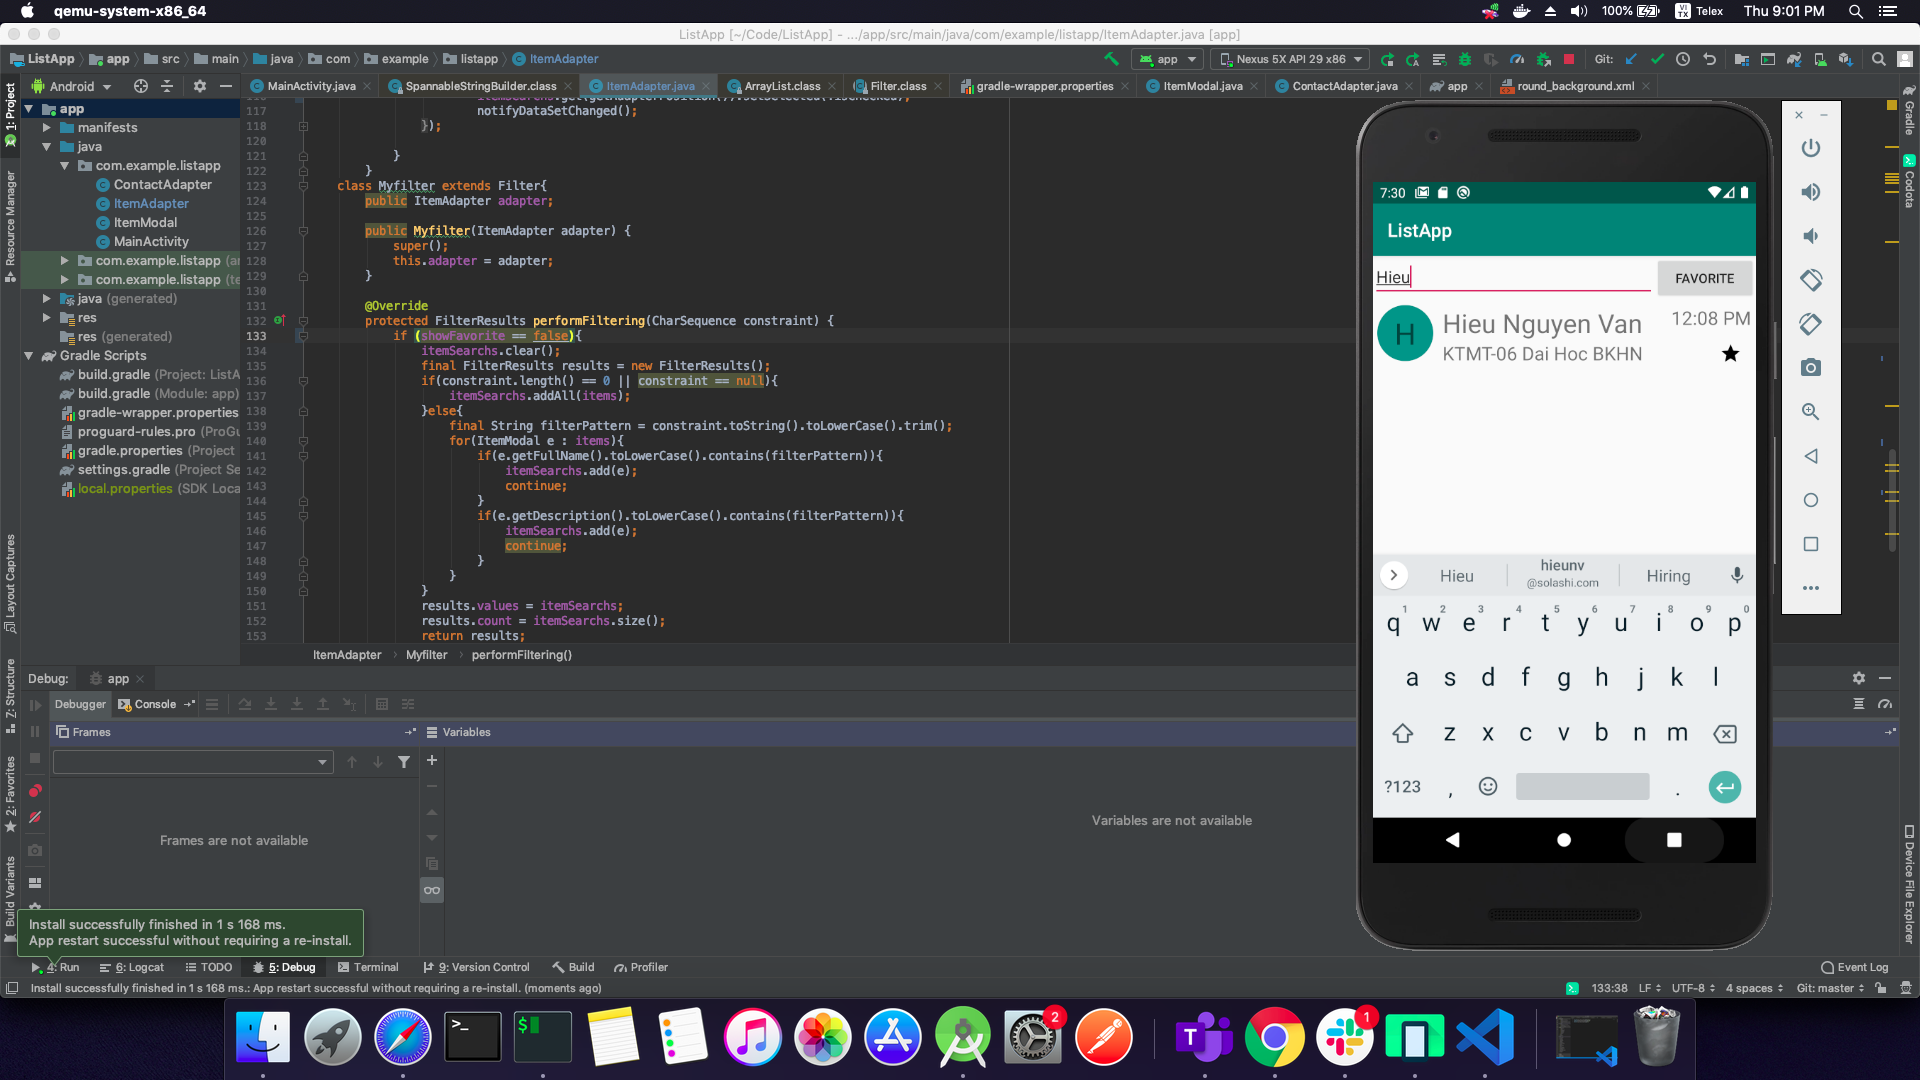
Task: Open the Nexus 5X API 29 device dropdown
Action: 1289,59
